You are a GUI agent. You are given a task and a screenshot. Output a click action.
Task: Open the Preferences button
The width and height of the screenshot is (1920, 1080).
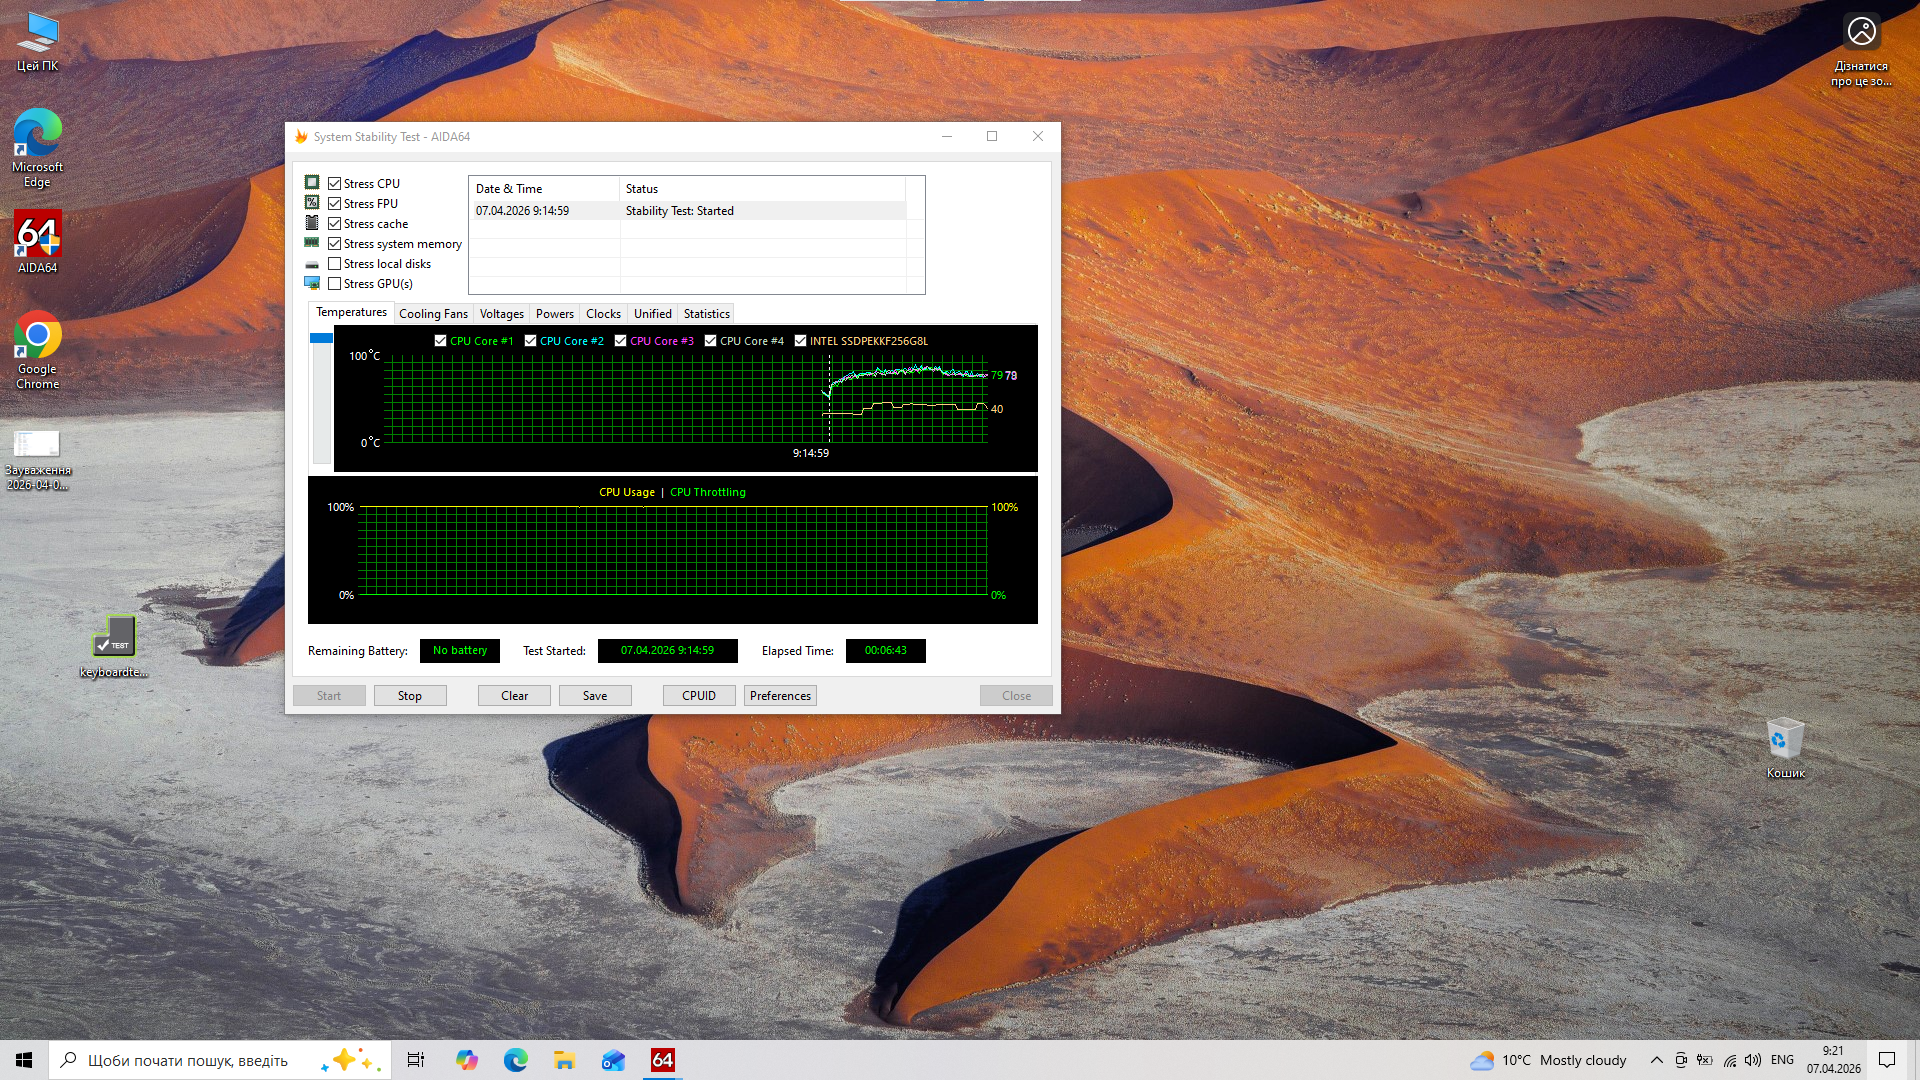[780, 696]
